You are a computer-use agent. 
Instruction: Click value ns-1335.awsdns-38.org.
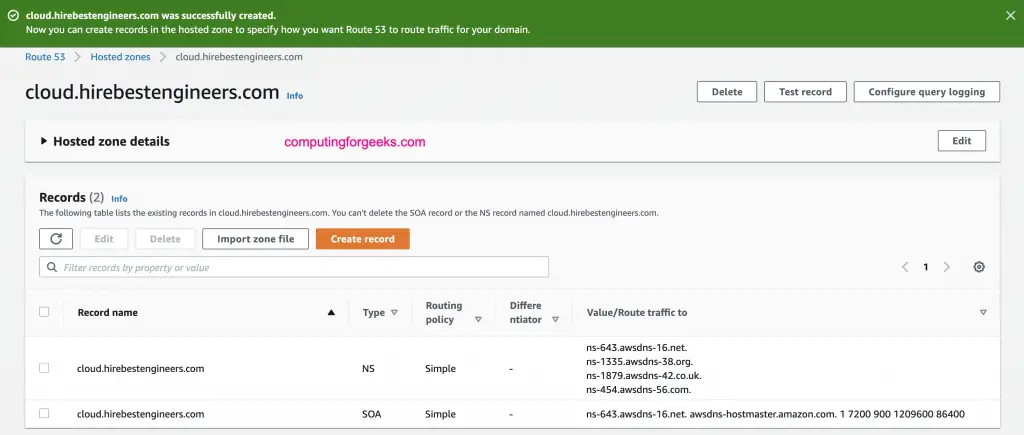coord(639,361)
